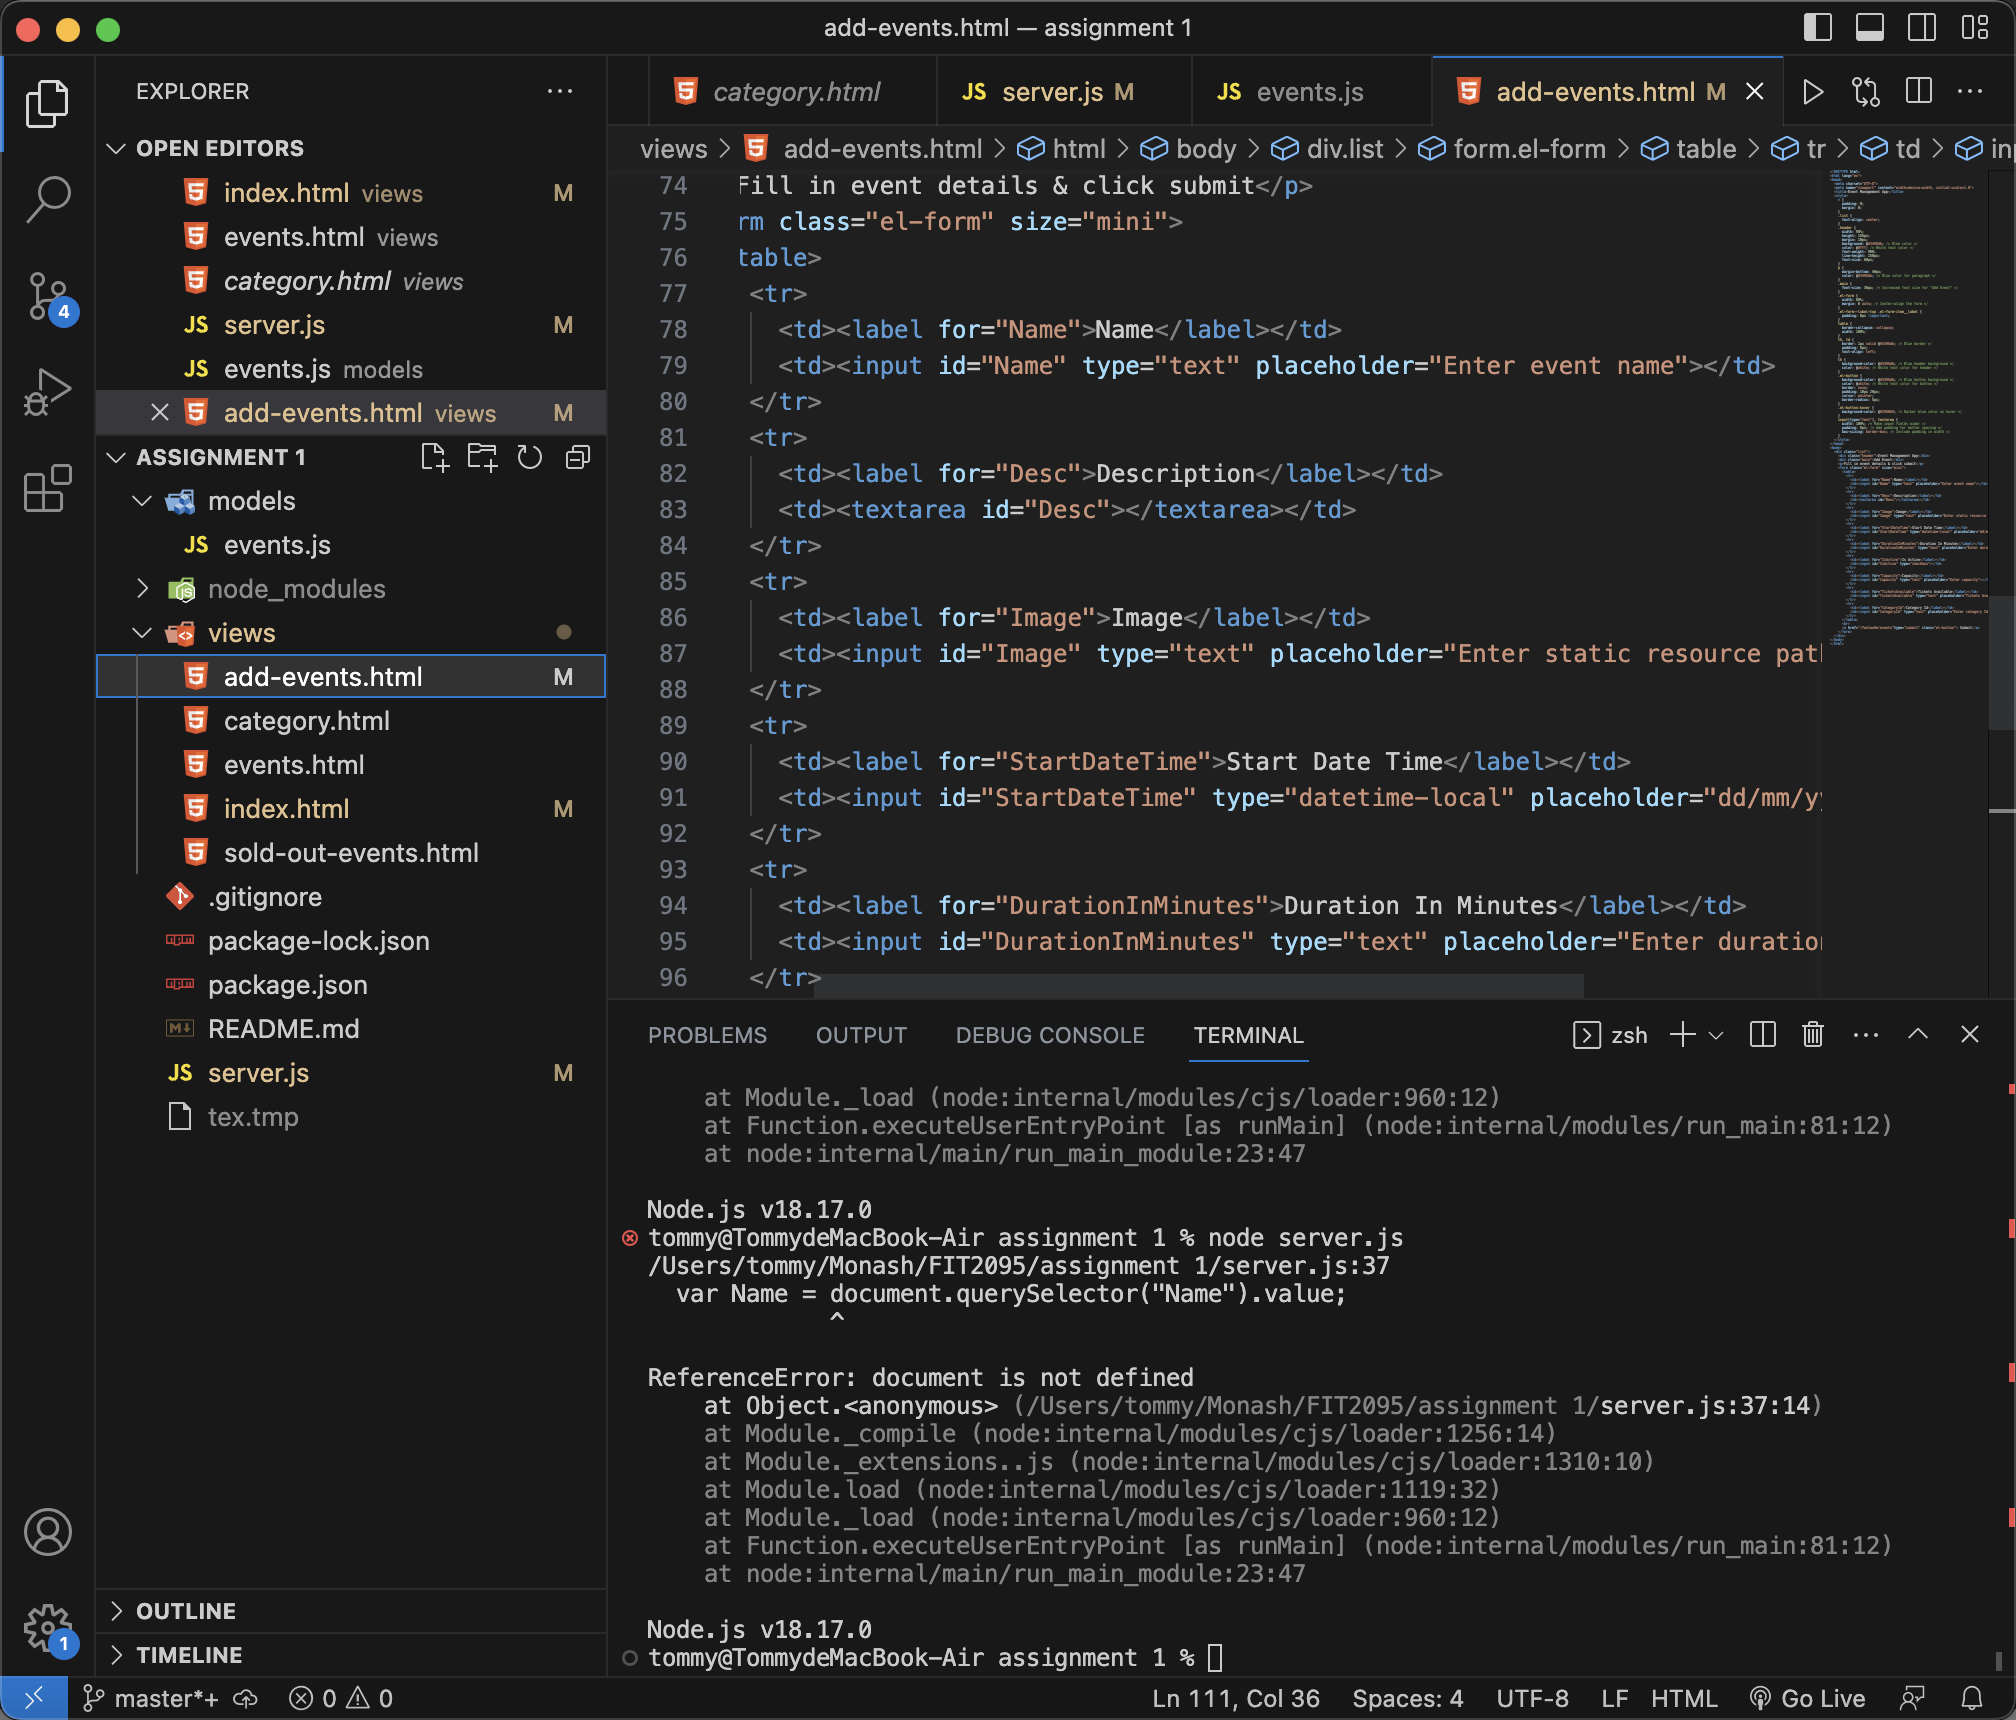Expand the node_modules folder
The image size is (2016, 1720).
pos(143,589)
